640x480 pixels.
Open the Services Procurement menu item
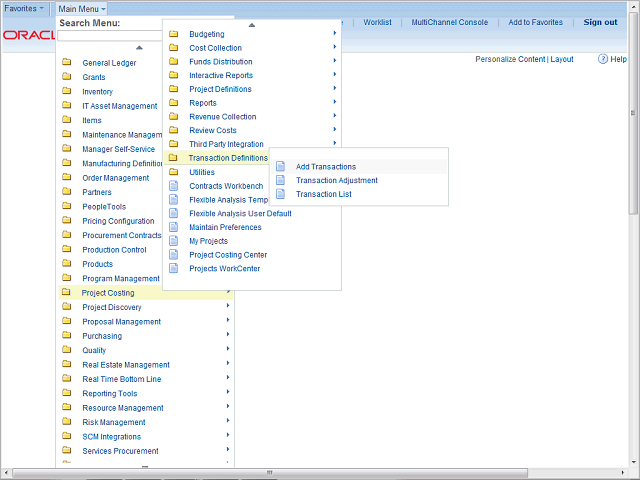(x=120, y=451)
